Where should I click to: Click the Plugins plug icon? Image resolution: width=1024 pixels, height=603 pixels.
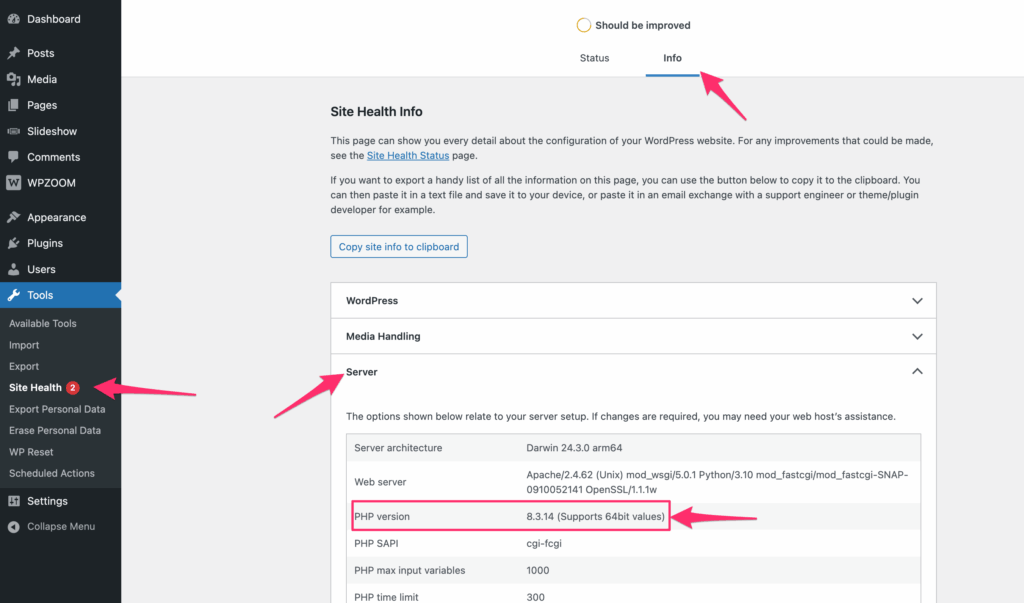pyautogui.click(x=13, y=243)
